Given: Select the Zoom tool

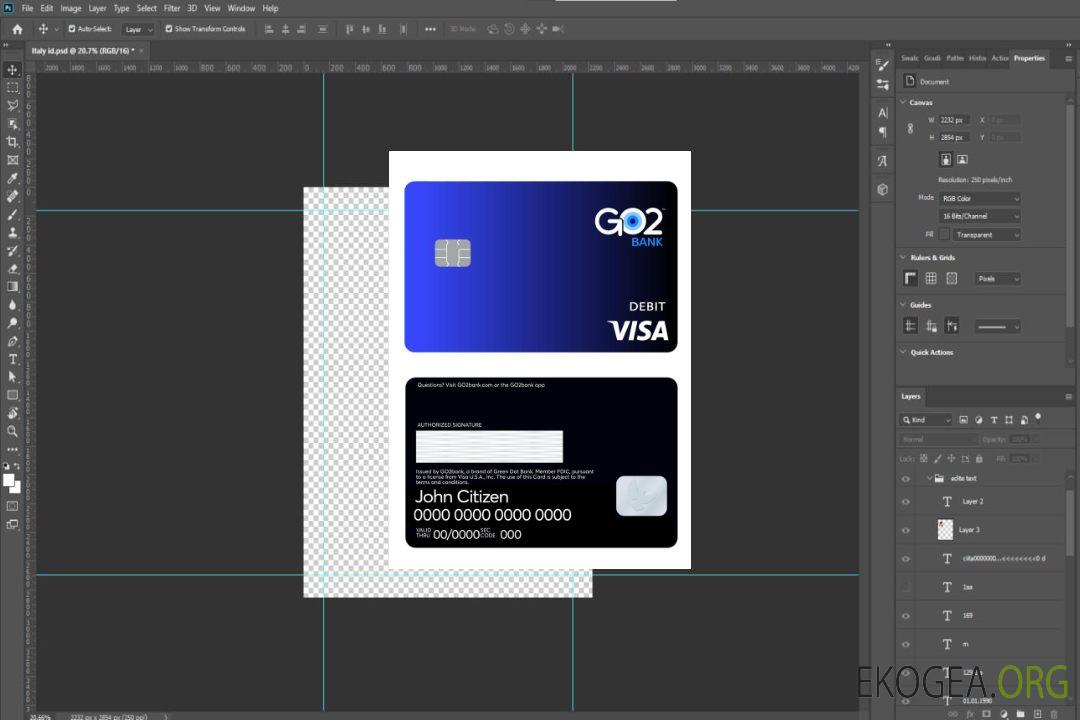Looking at the screenshot, I should click(x=12, y=431).
